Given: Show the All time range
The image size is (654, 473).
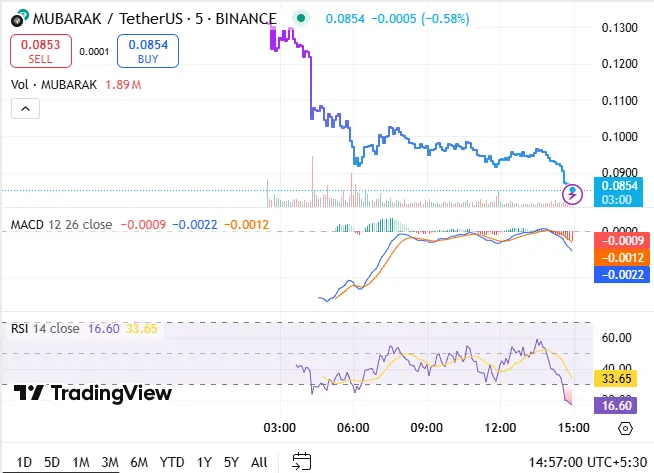Looking at the screenshot, I should (x=259, y=461).
